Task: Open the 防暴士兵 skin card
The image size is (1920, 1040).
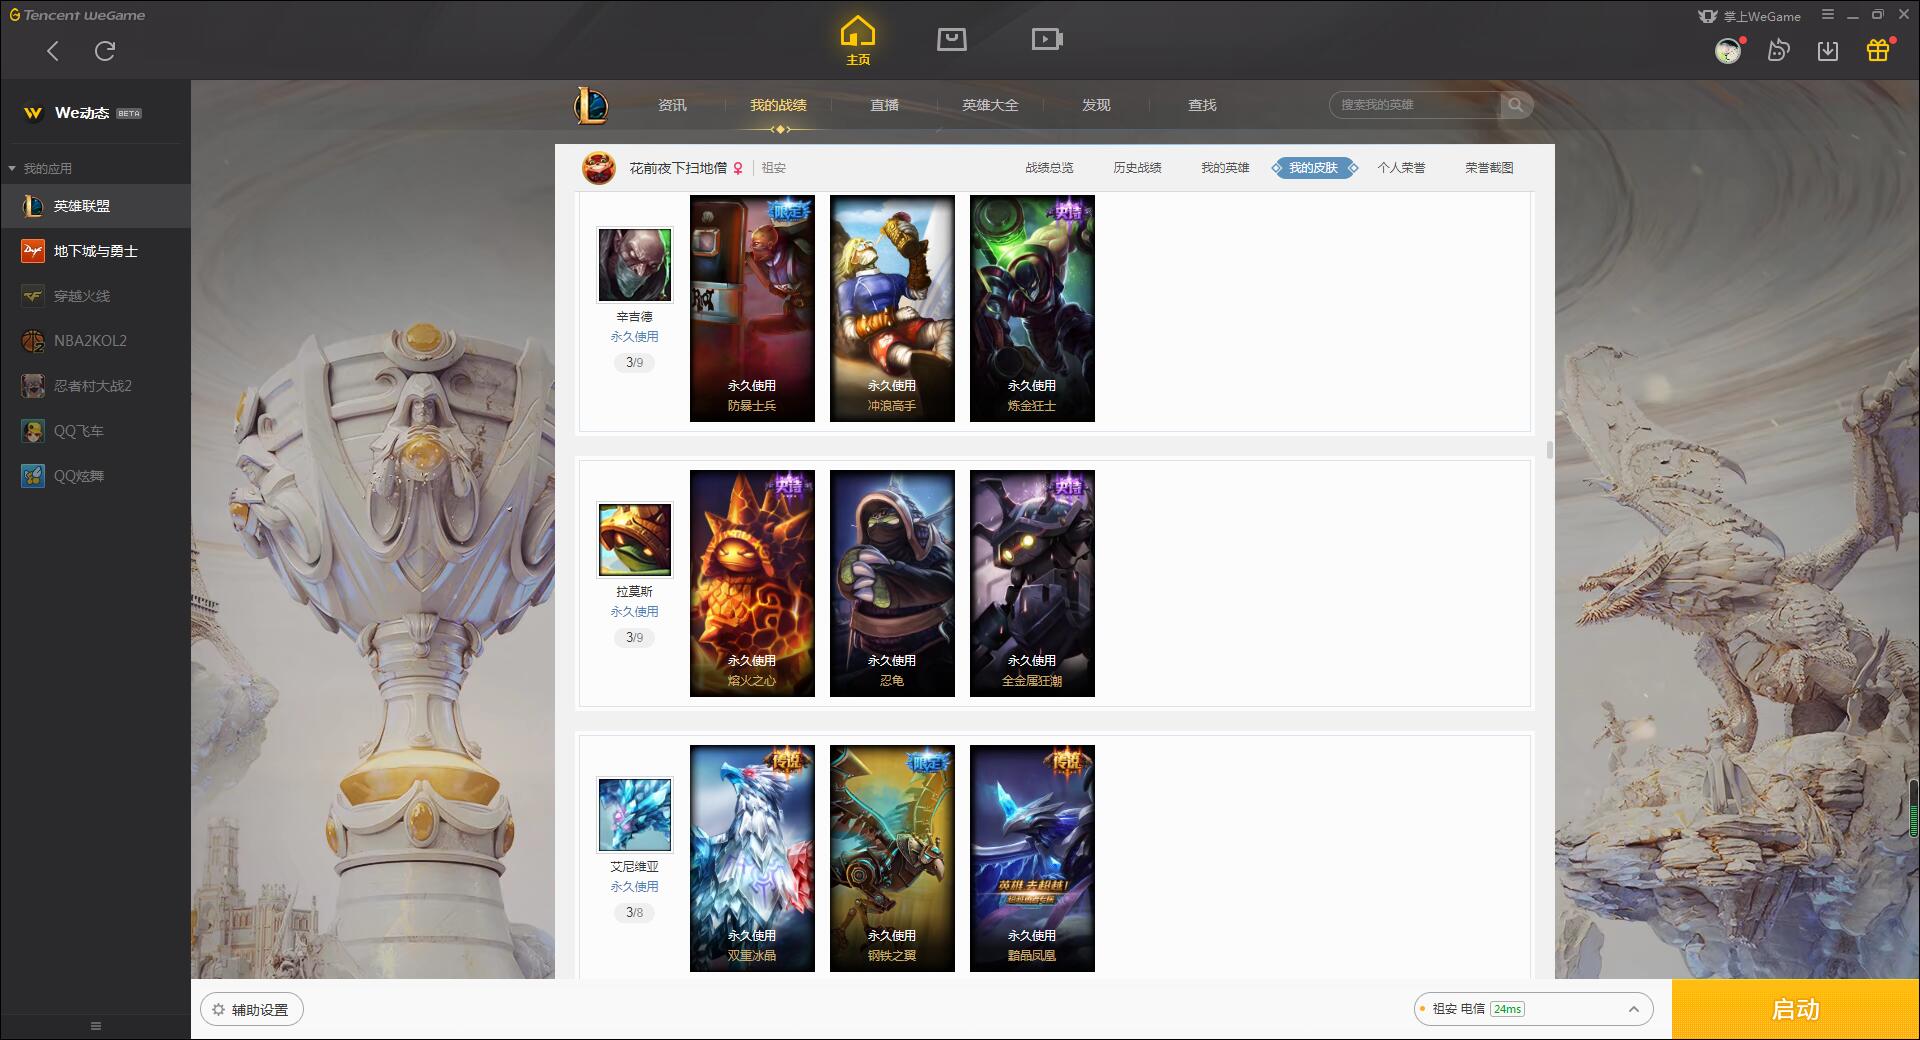Action: pyautogui.click(x=752, y=308)
